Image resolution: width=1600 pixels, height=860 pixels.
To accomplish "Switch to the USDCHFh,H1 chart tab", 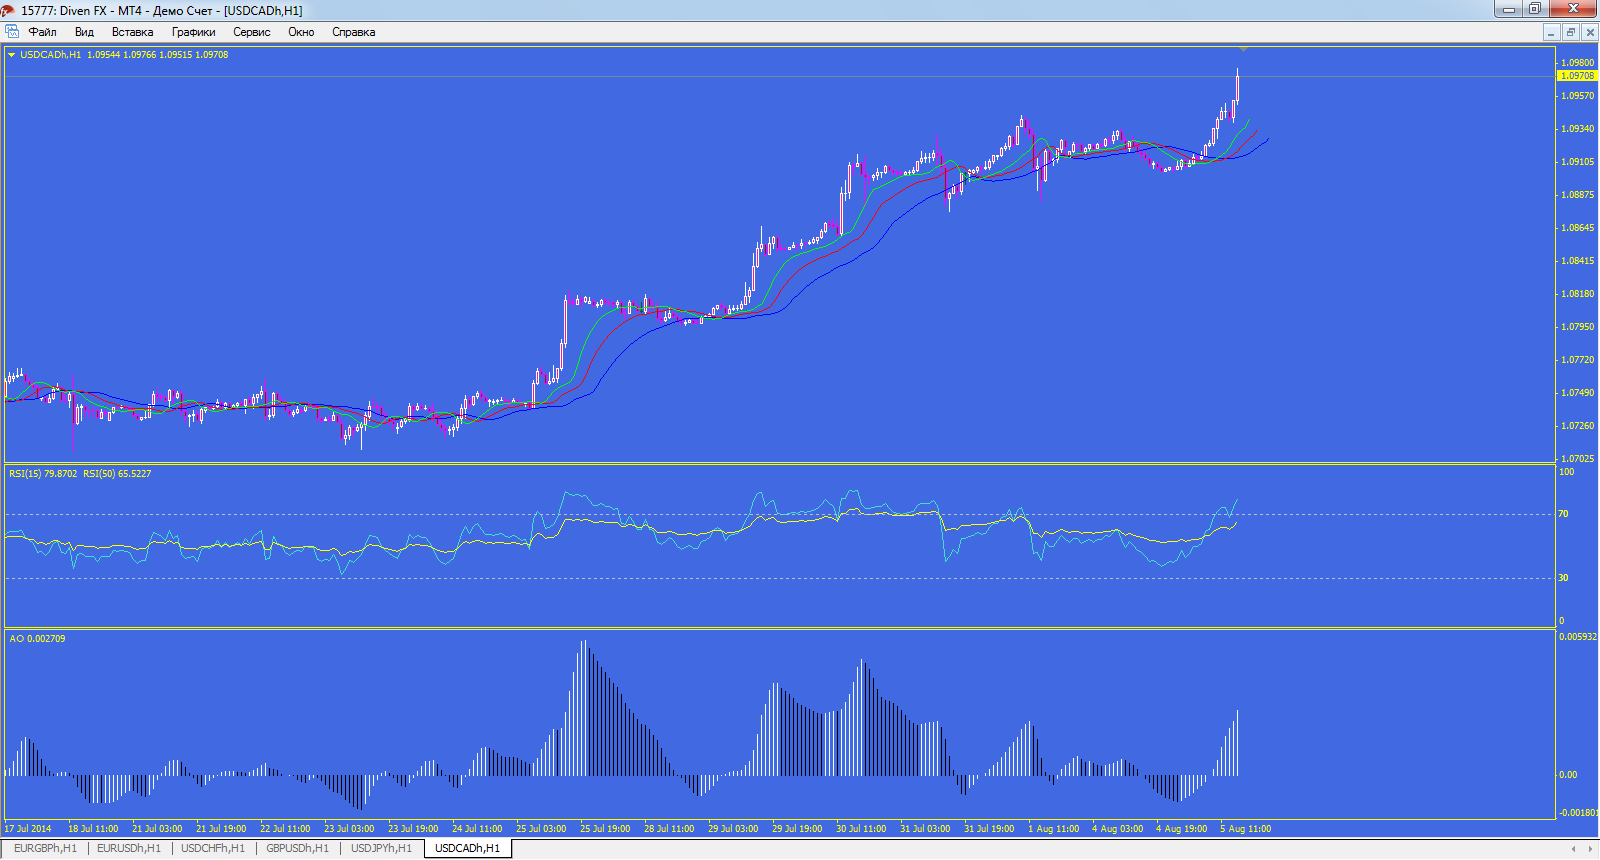I will coord(213,848).
